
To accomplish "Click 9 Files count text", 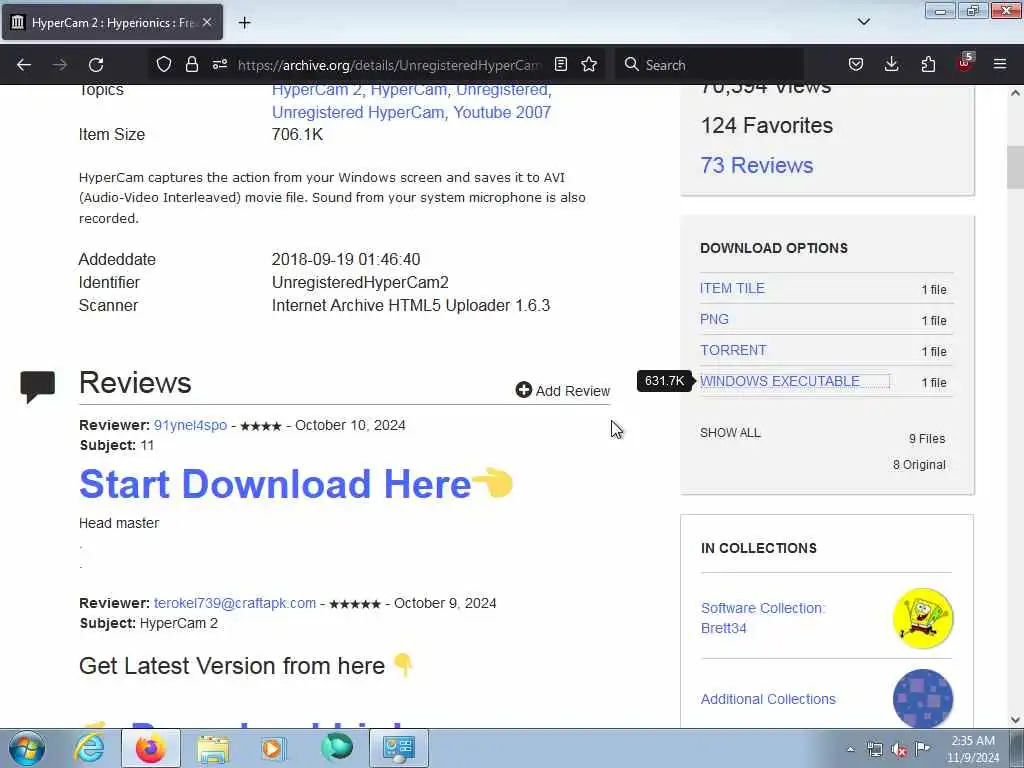I will point(927,439).
